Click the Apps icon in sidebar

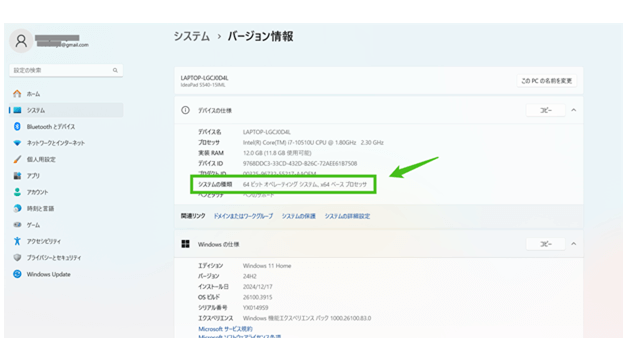[17, 176]
